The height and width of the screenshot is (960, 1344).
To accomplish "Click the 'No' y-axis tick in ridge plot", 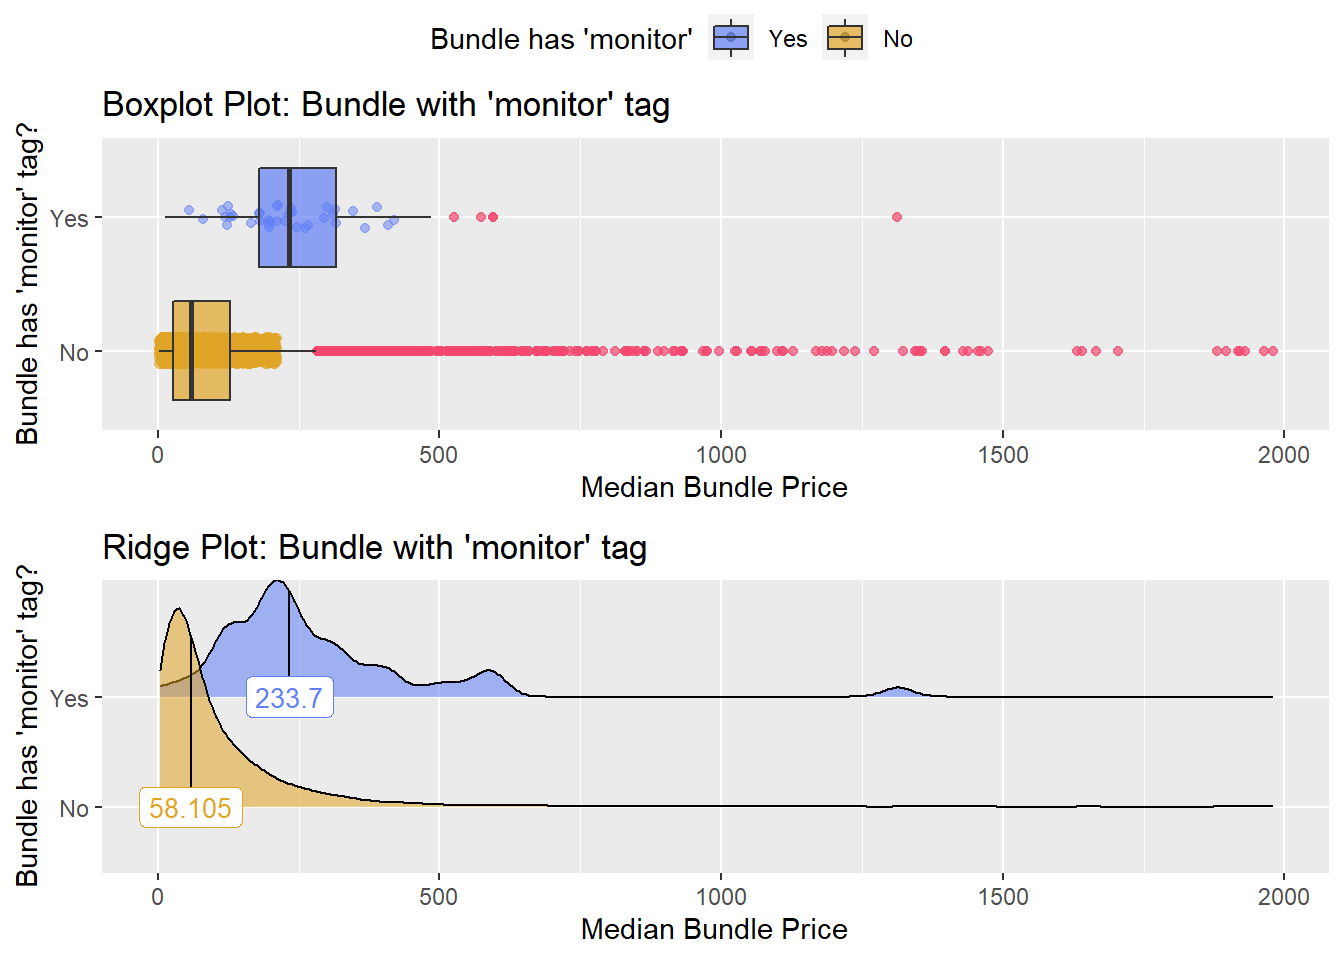I will click(74, 808).
